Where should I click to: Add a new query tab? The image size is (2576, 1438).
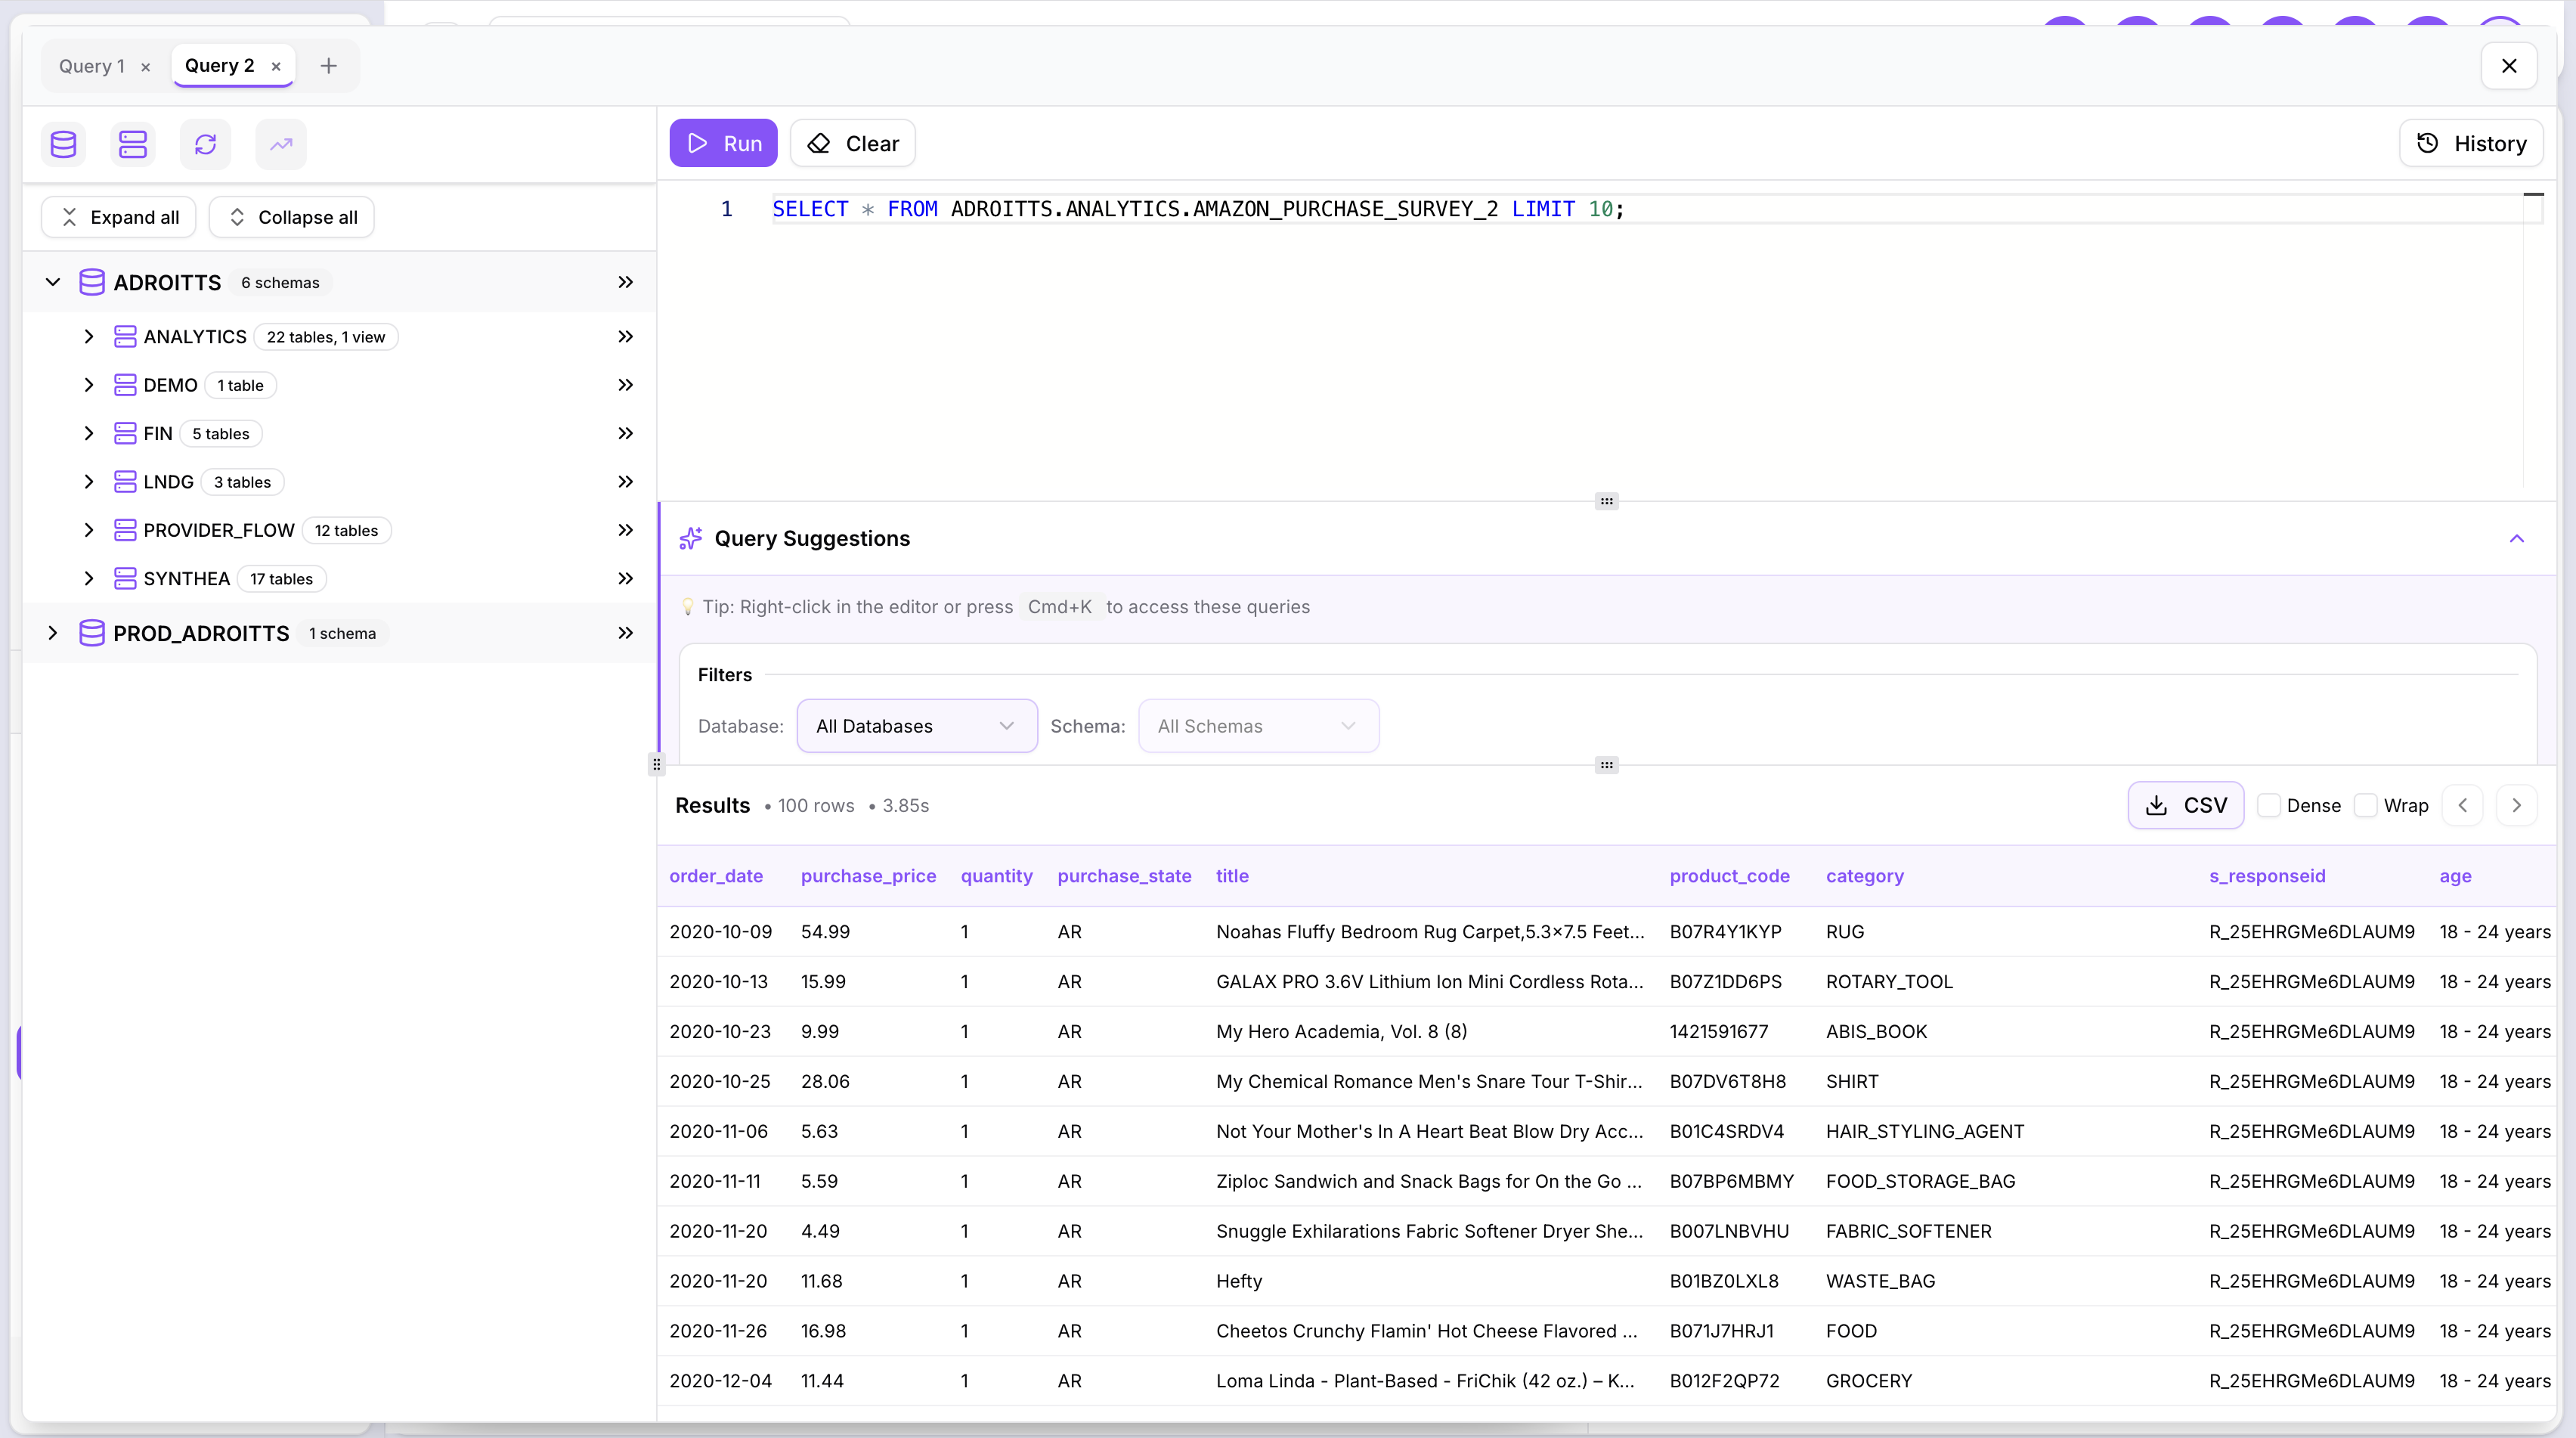tap(328, 66)
